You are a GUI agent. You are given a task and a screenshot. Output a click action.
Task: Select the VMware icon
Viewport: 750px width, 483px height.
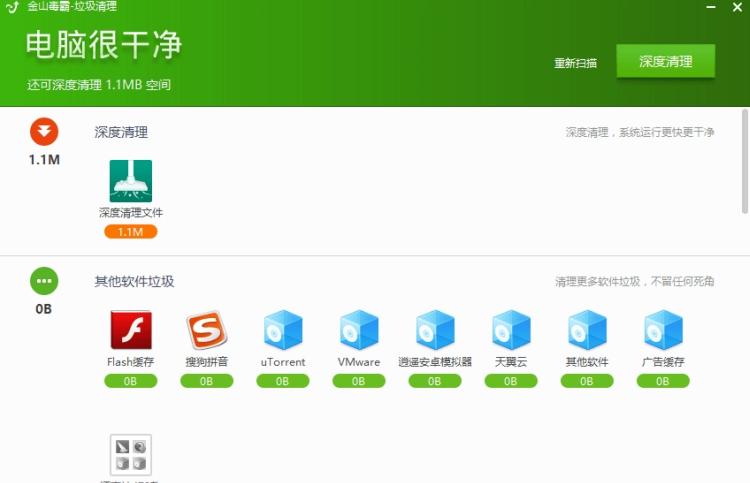(359, 330)
